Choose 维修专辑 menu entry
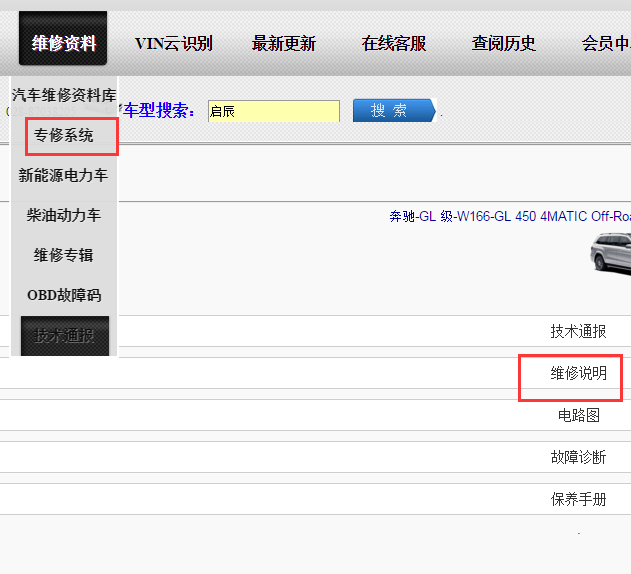 (64, 255)
